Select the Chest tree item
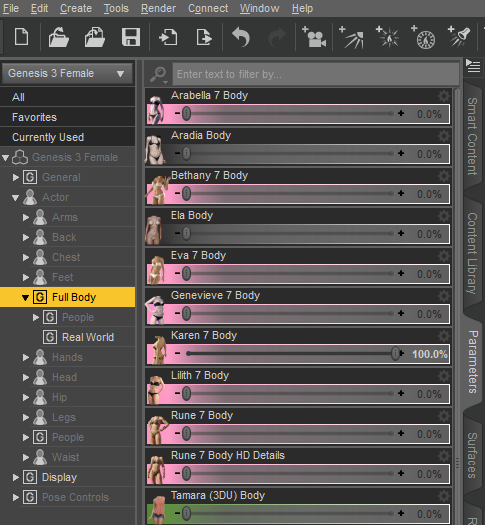 pos(66,257)
